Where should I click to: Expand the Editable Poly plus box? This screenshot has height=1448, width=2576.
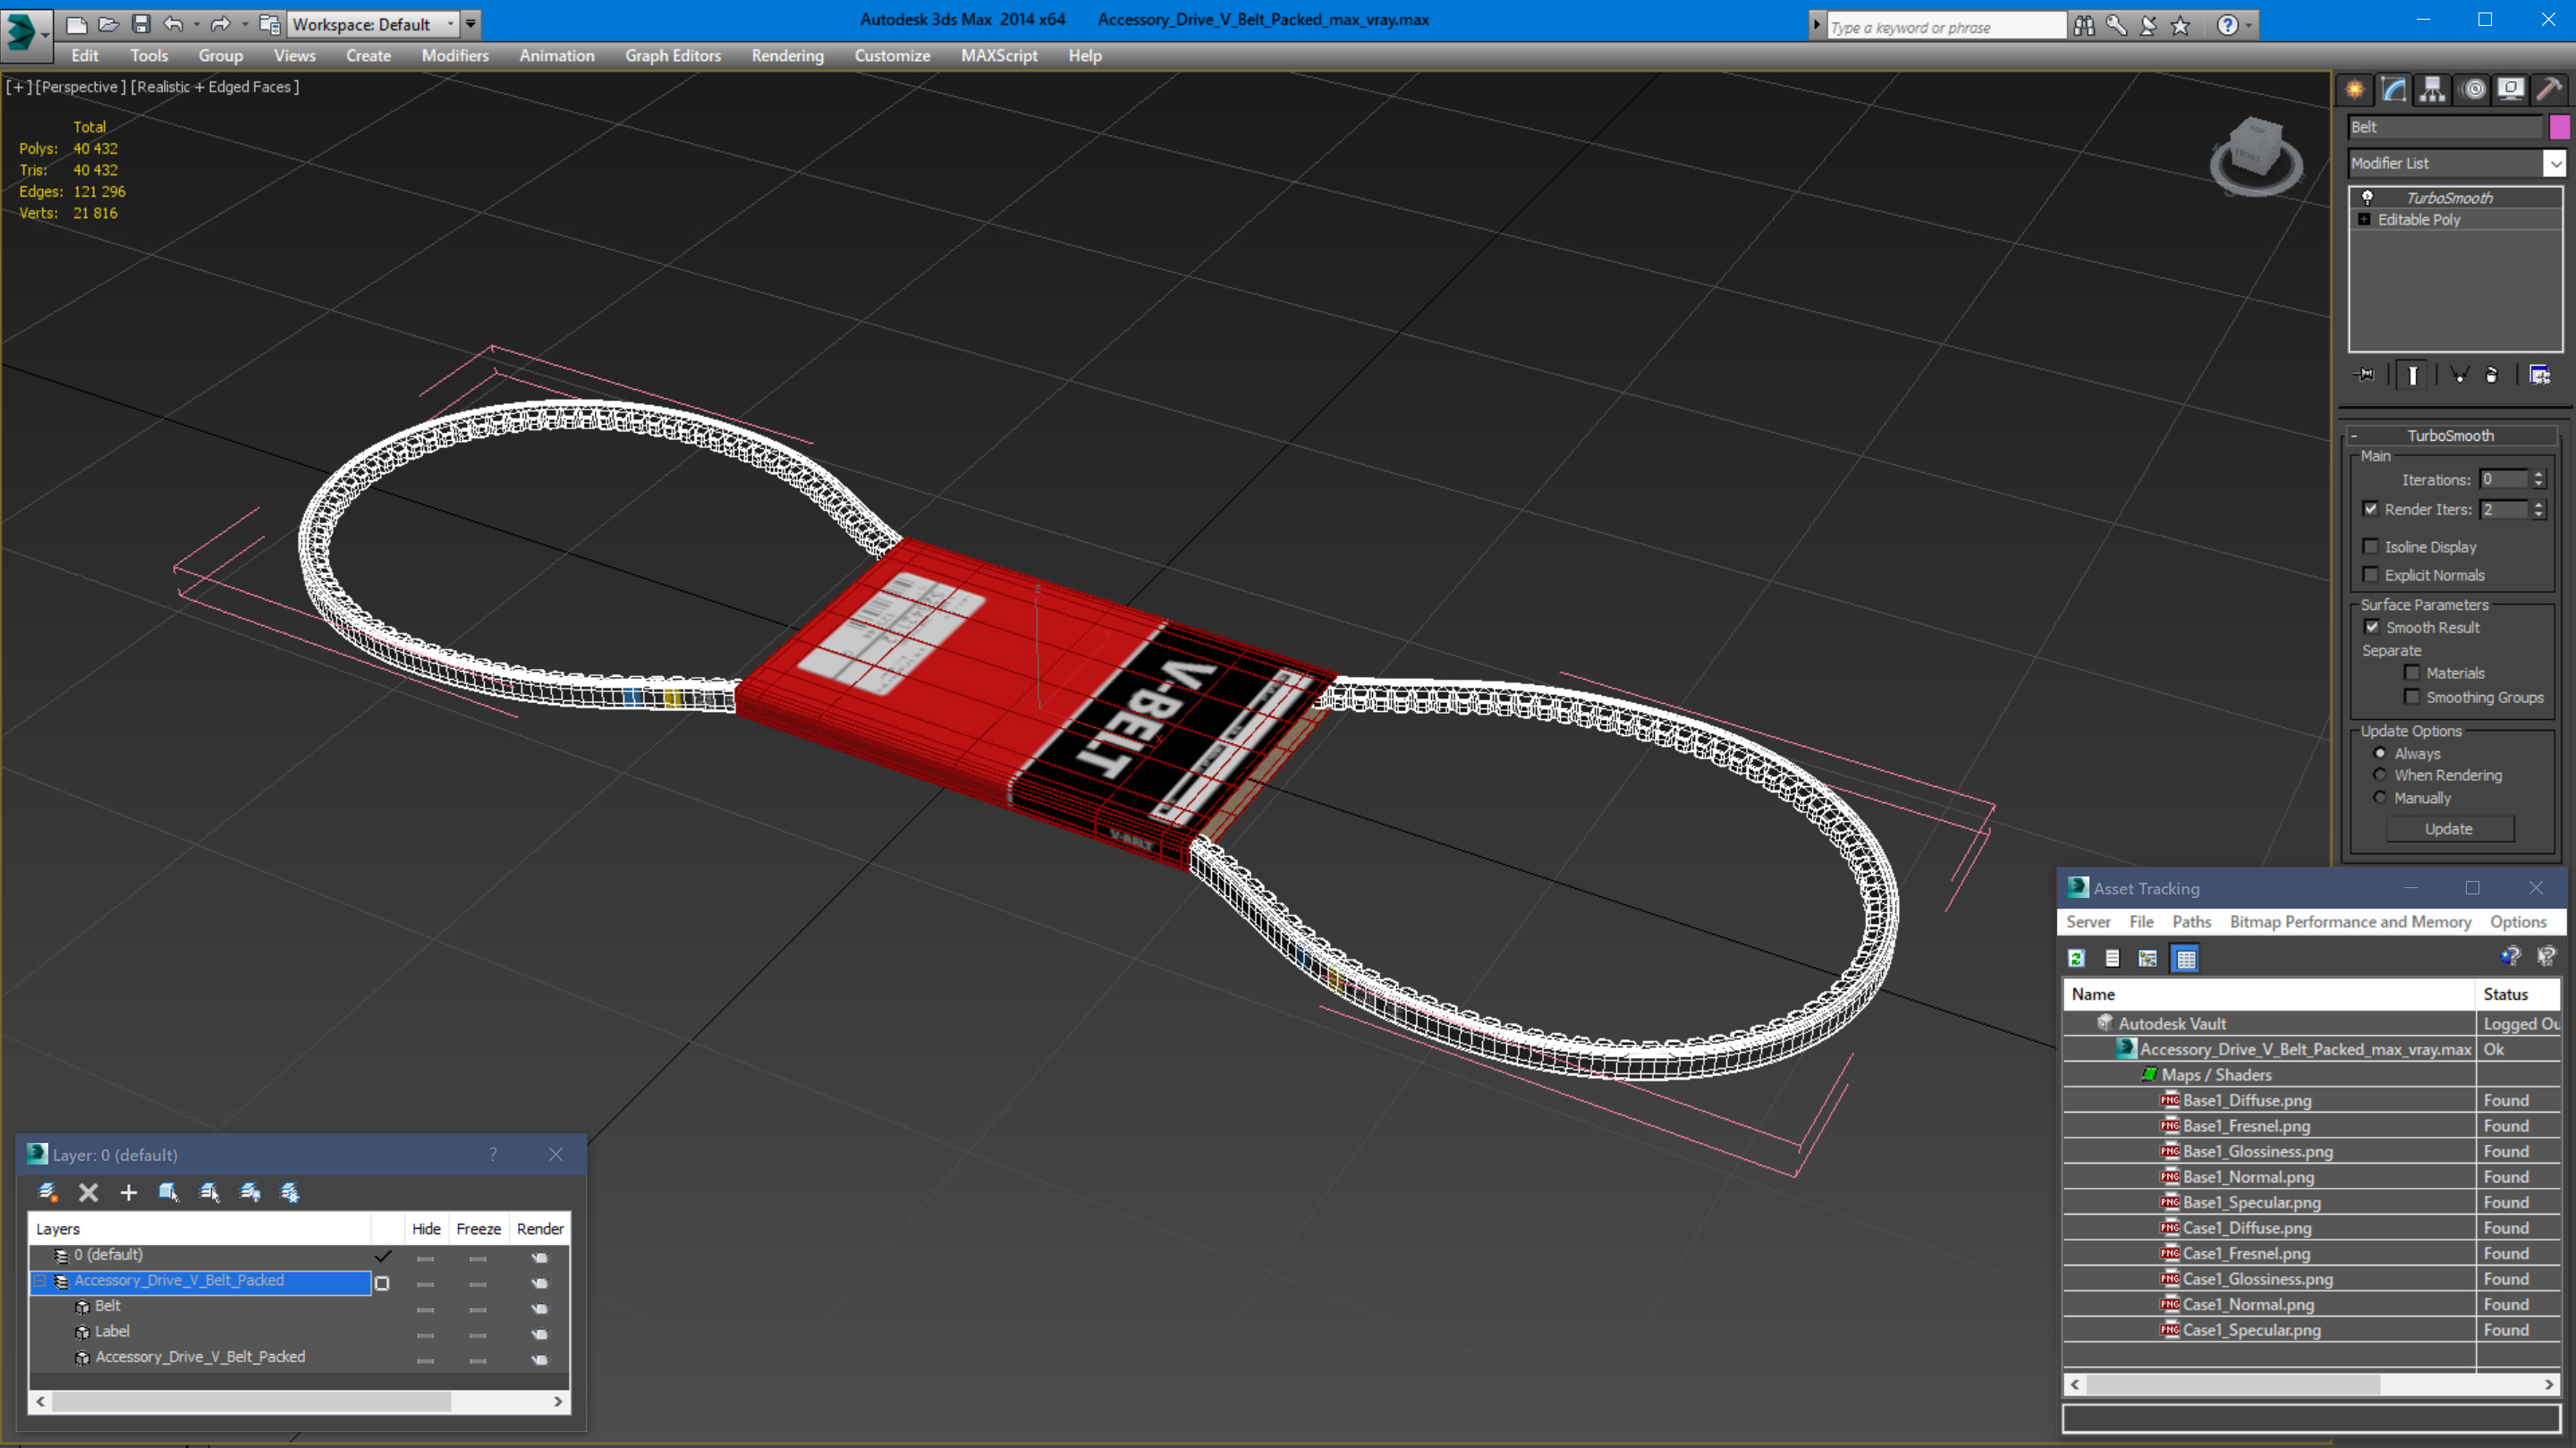pos(2364,220)
